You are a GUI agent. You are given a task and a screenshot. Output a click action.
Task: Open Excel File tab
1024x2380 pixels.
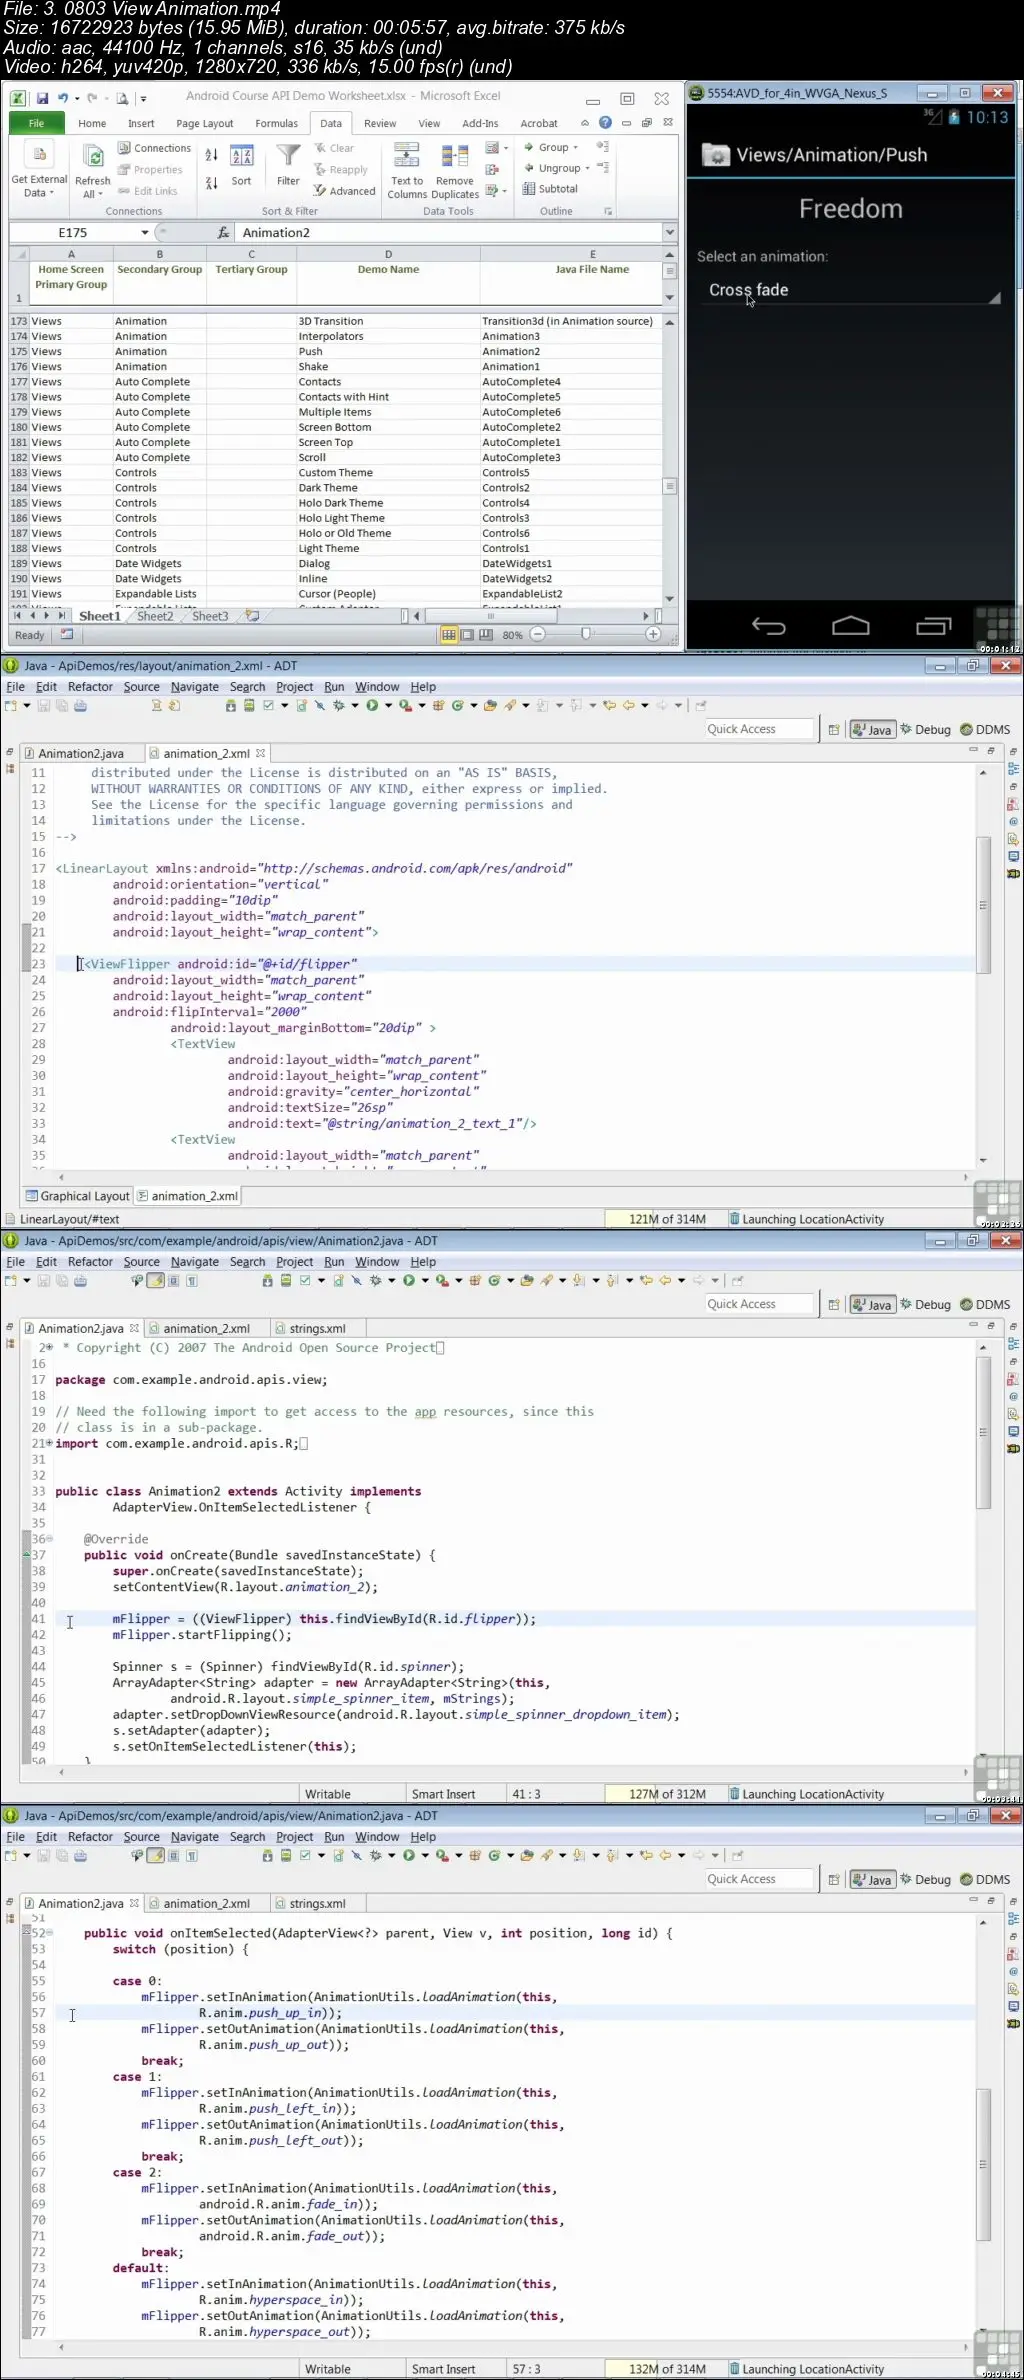click(37, 123)
